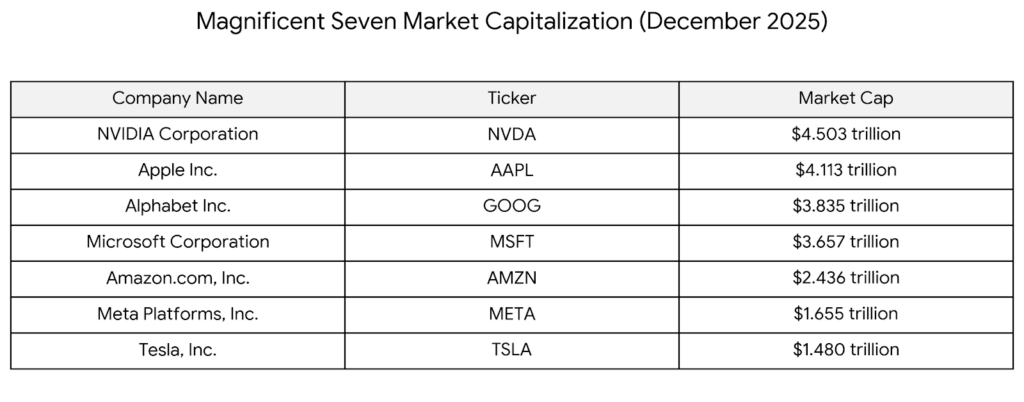The image size is (1024, 402).
Task: Select the $4.113 trillion cell
Action: click(x=845, y=170)
